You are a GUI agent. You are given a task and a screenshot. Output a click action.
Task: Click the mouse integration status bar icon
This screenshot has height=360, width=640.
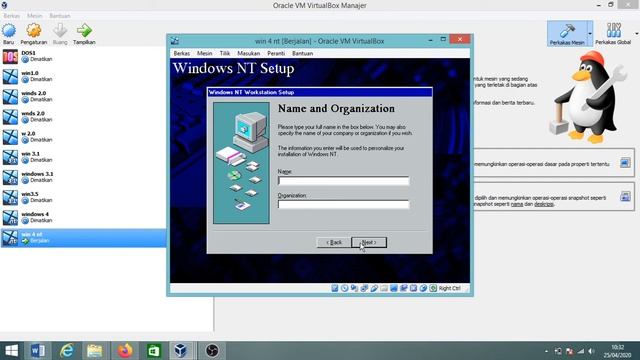point(423,288)
